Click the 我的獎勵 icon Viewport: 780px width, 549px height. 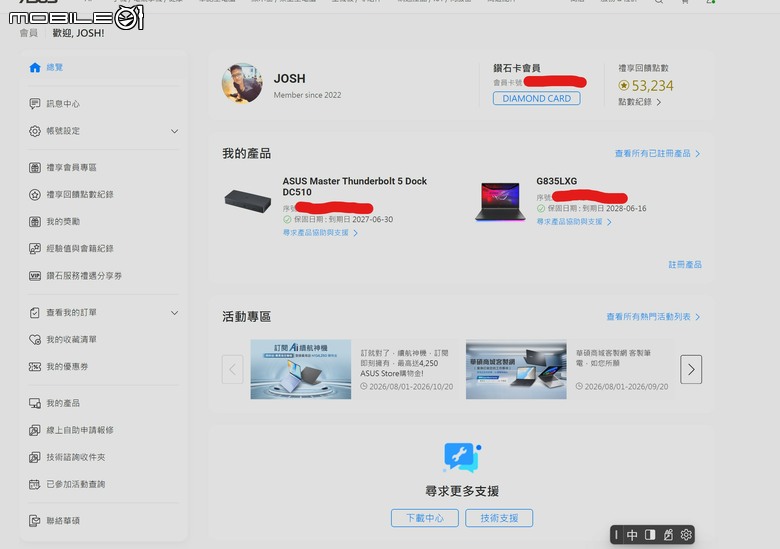point(35,222)
